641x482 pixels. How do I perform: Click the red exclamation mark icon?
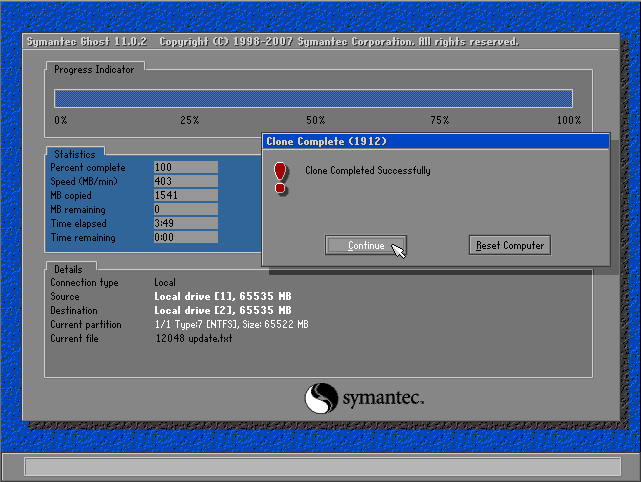coord(280,178)
